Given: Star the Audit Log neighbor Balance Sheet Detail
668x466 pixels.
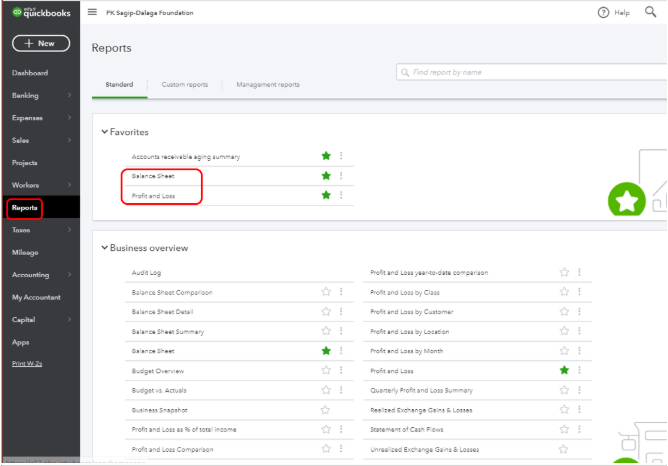Looking at the screenshot, I should [326, 312].
